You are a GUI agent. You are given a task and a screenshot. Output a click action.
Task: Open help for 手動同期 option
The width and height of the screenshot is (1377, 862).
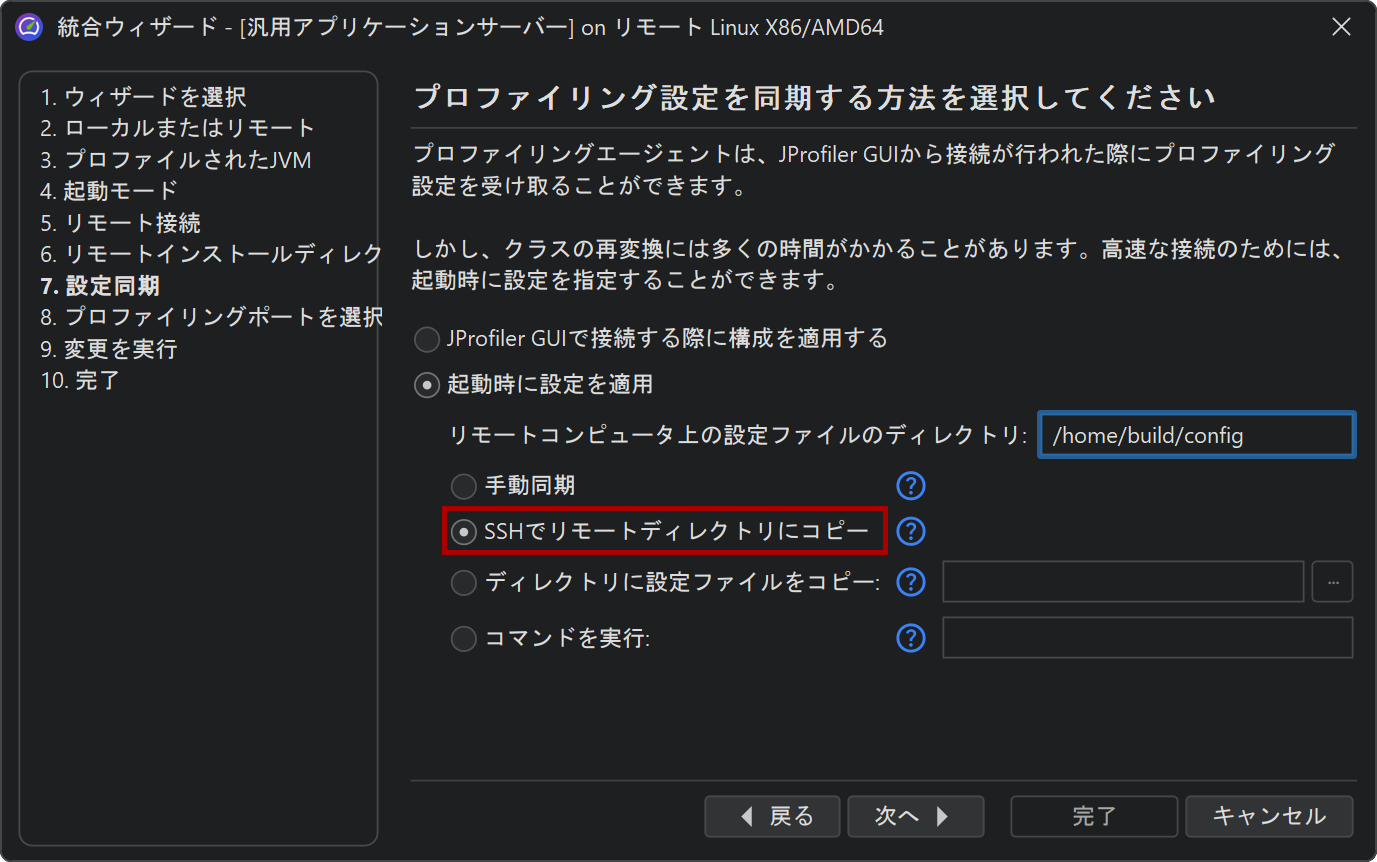tap(910, 486)
